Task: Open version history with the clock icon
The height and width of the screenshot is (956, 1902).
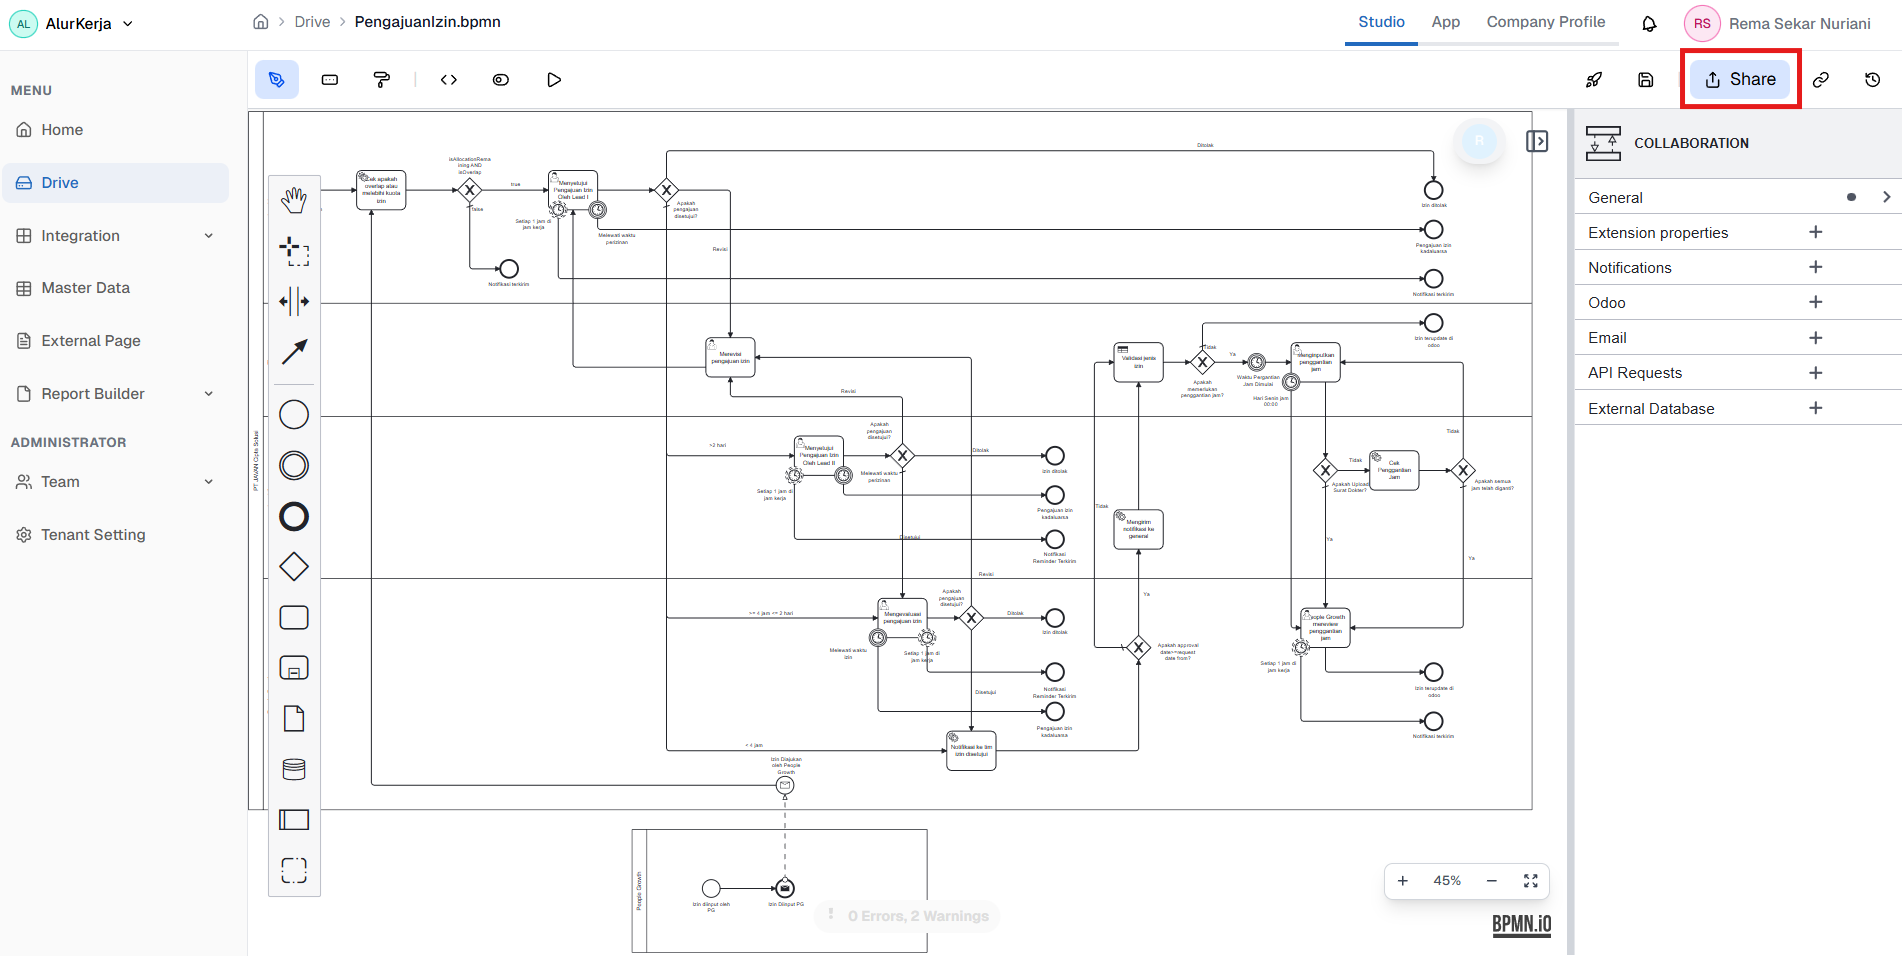Action: [1872, 79]
